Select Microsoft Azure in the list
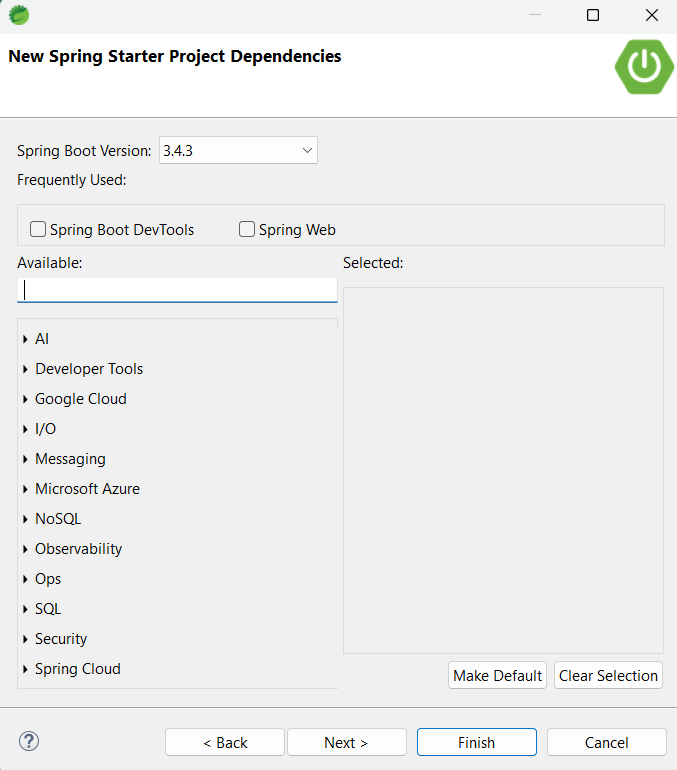This screenshot has width=677, height=770. (x=87, y=489)
